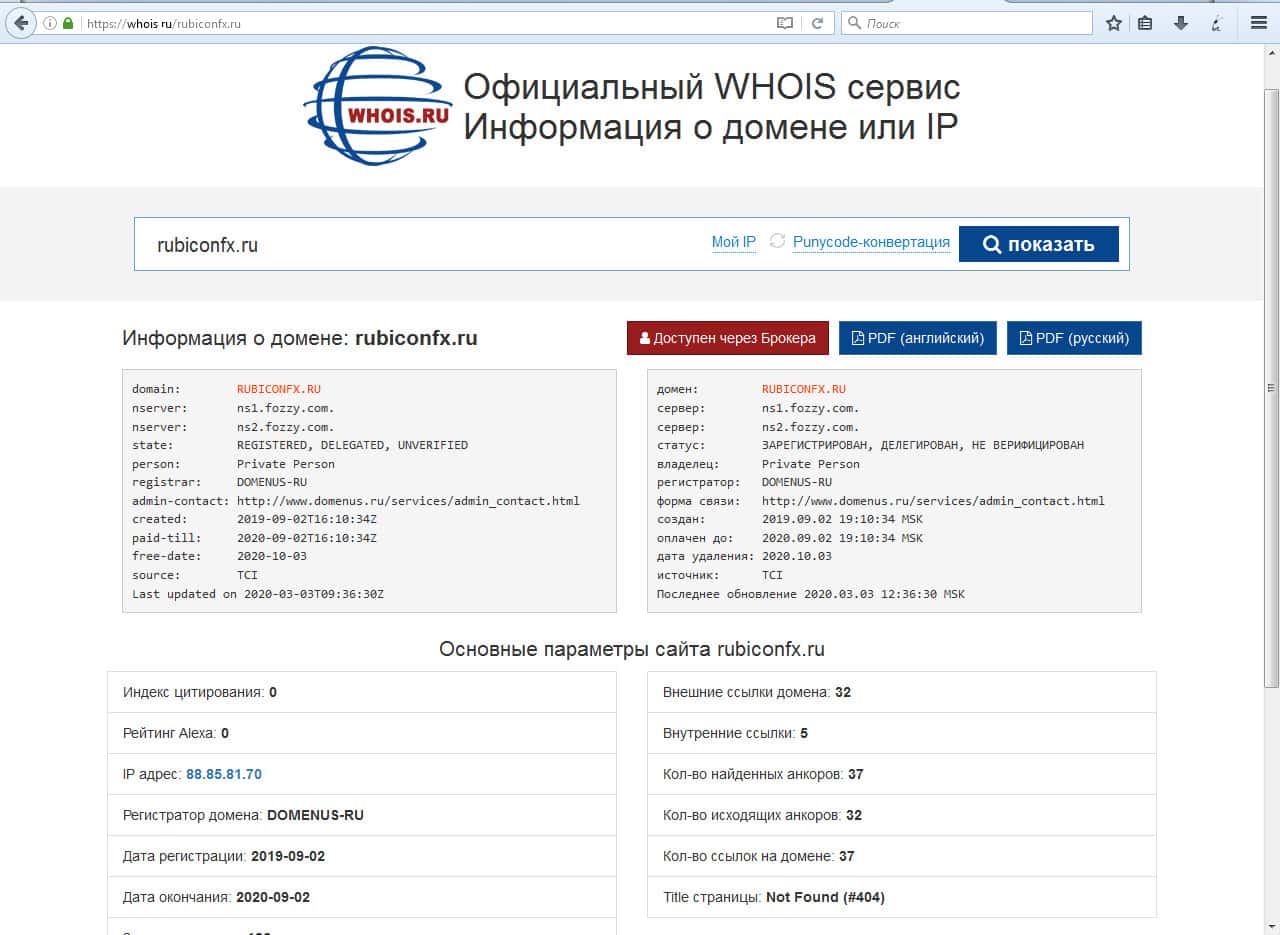Screen dimensions: 1280x935
Task: Click the "Рейтинг Alexa: 0" row
Action: 362,733
